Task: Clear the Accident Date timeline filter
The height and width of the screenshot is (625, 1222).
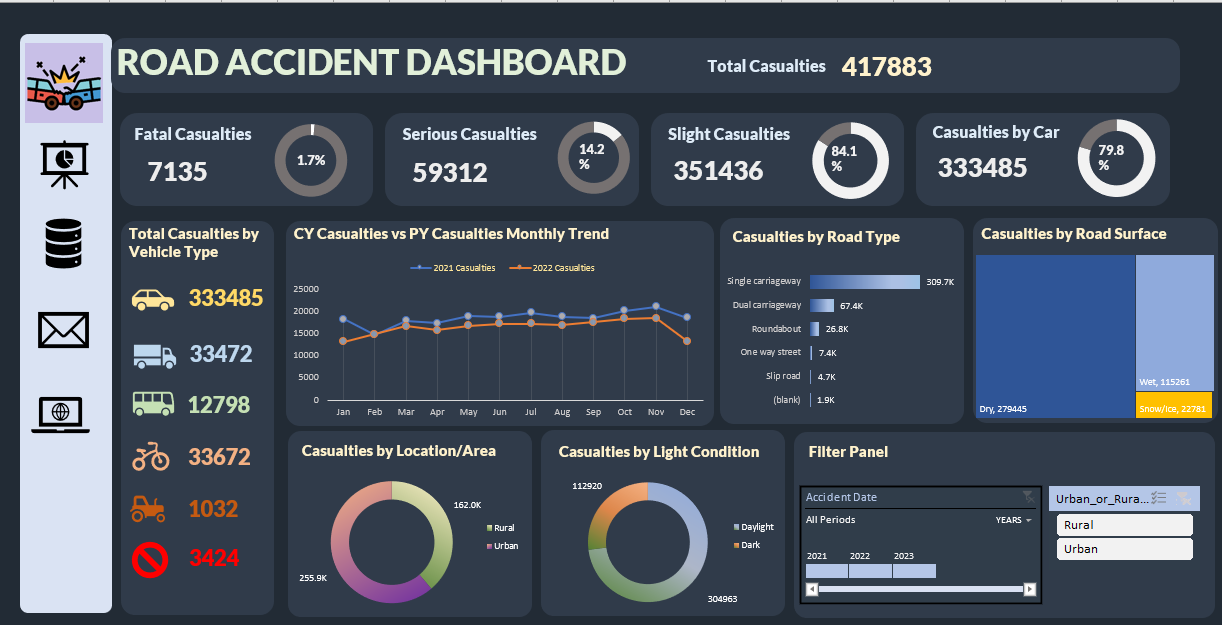Action: point(1028,497)
